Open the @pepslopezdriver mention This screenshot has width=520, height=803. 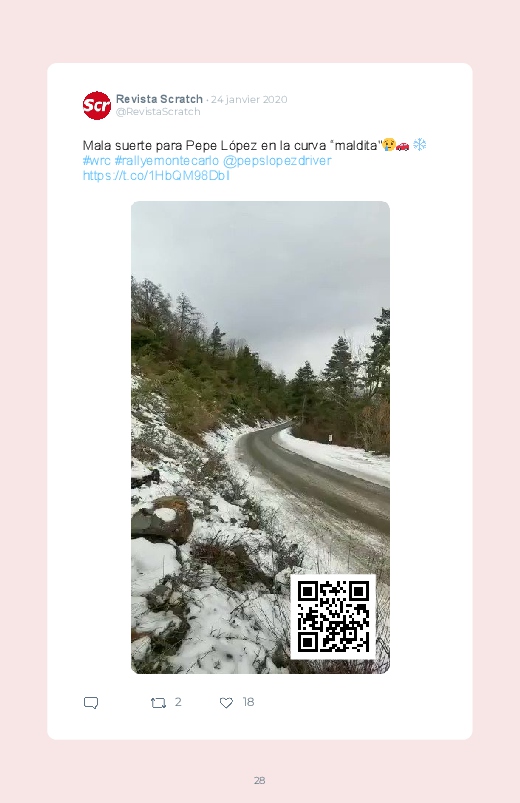(x=277, y=161)
